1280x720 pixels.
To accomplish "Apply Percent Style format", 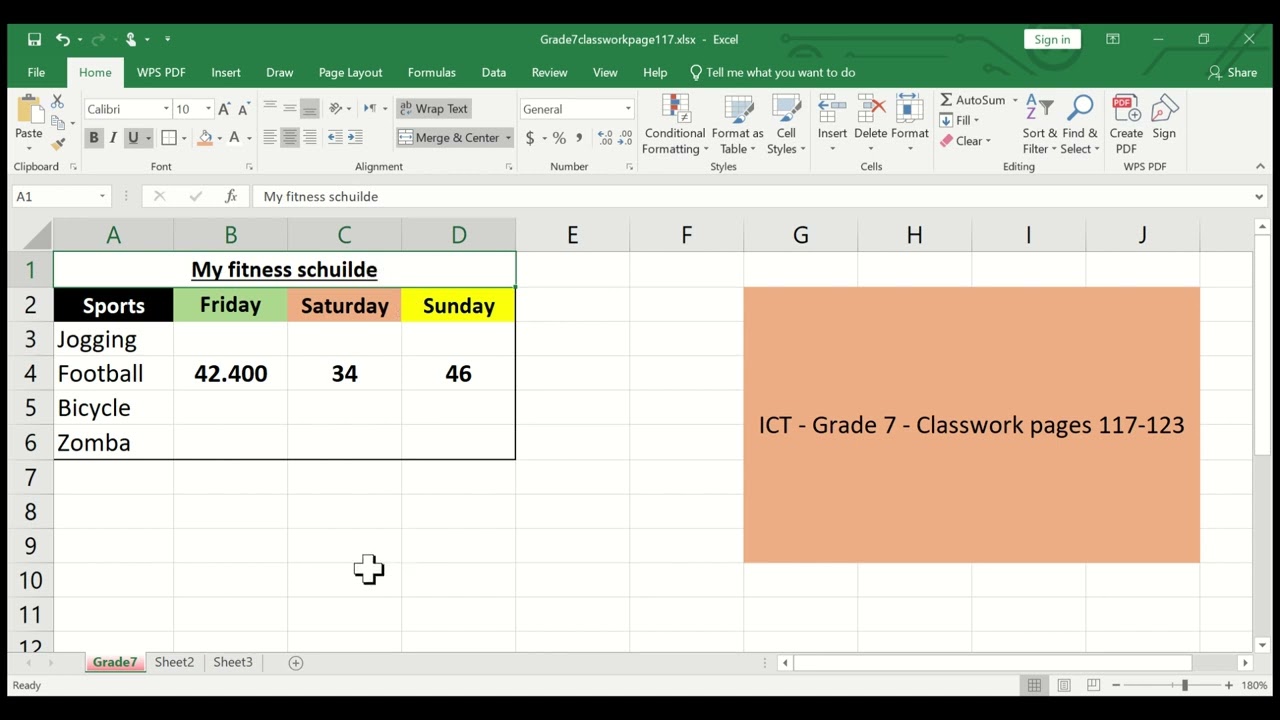I will point(559,138).
